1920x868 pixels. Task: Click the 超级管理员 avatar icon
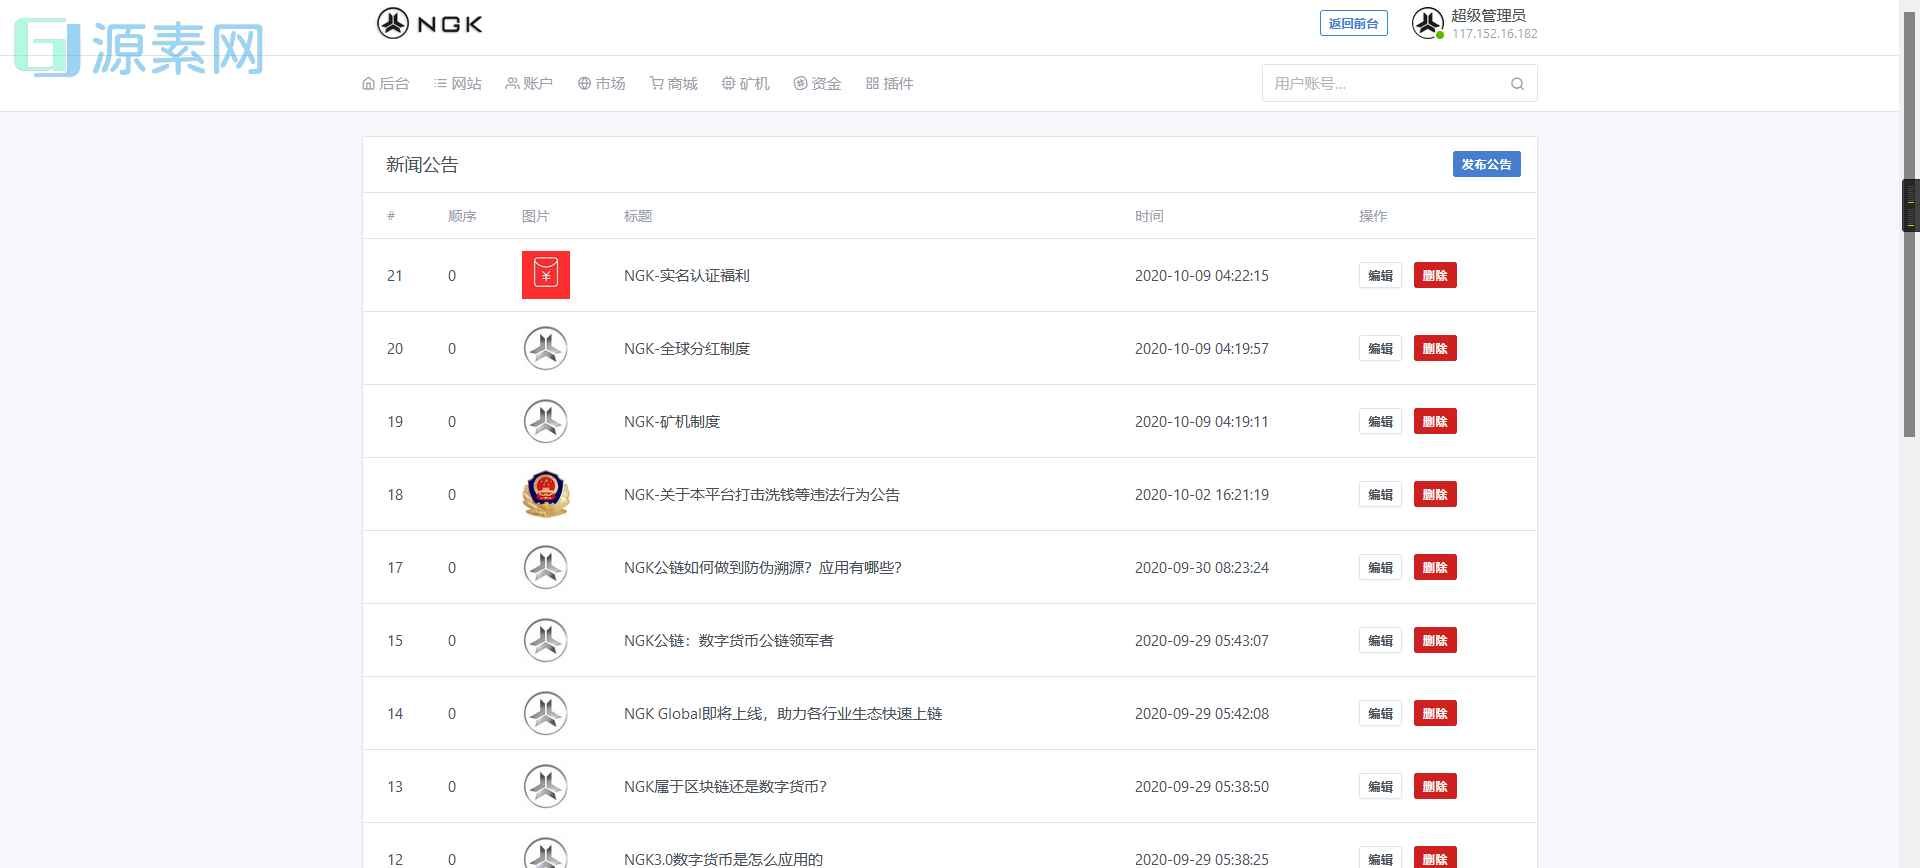[1427, 23]
